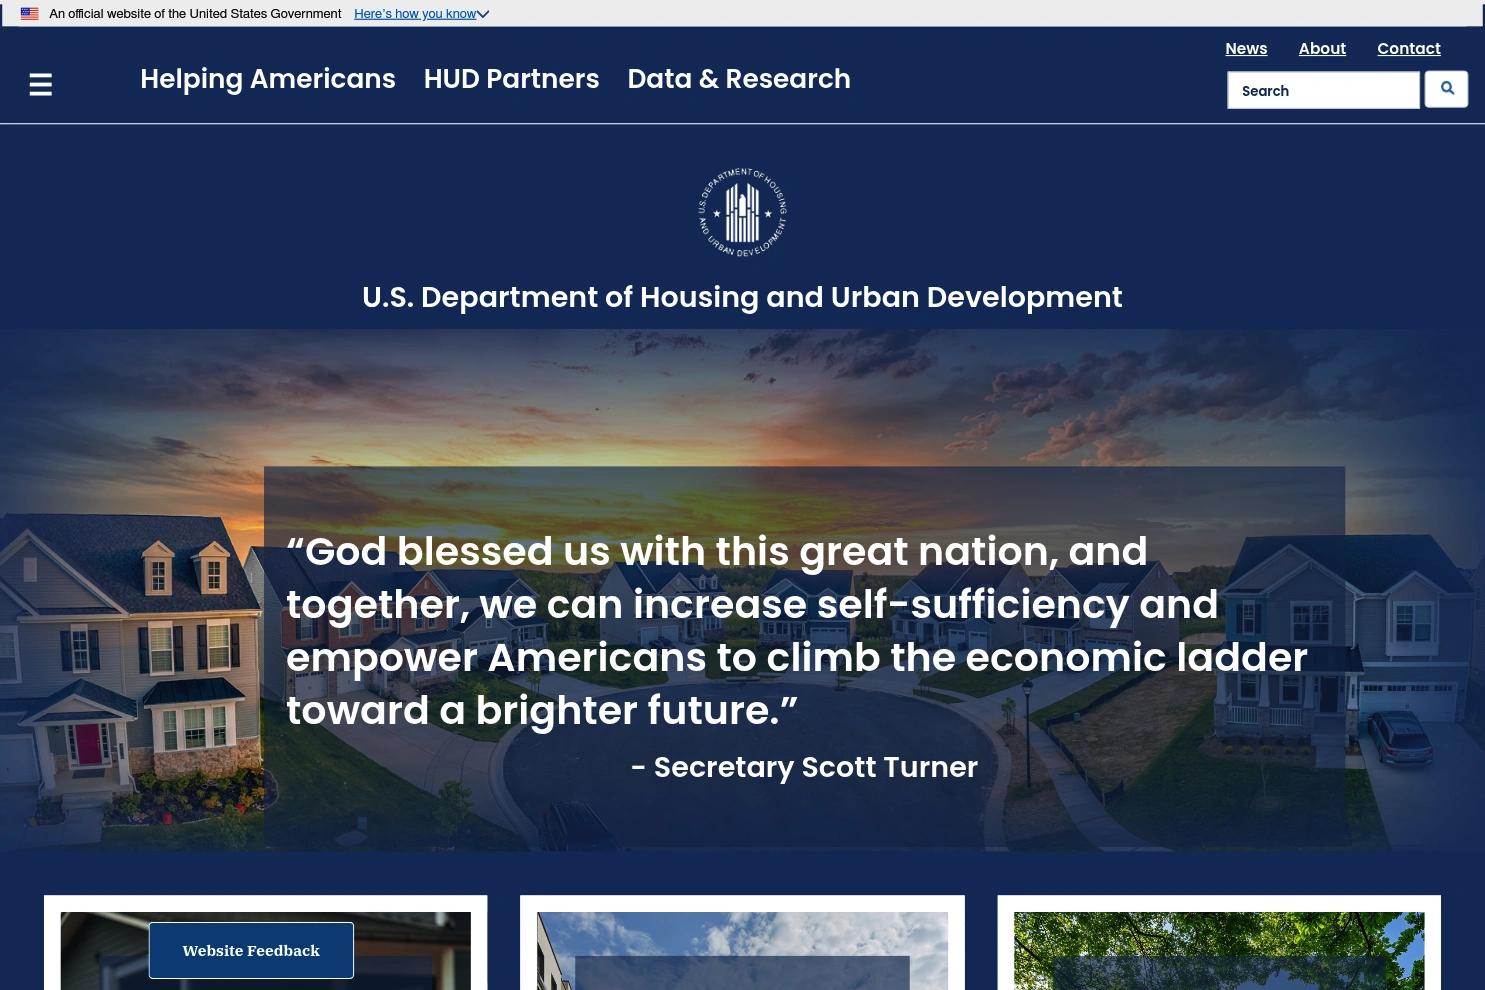Open the Data & Research menu
The width and height of the screenshot is (1485, 990).
(738, 79)
